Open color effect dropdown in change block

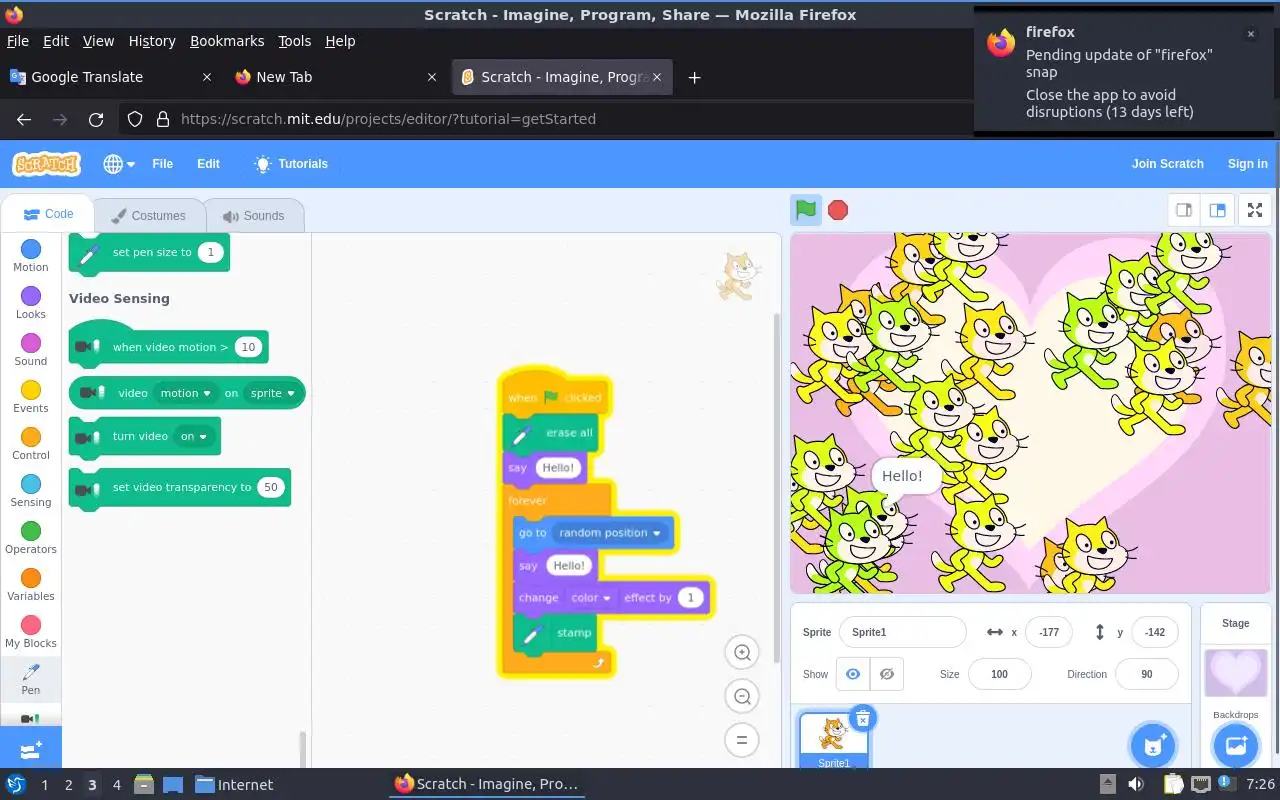click(591, 598)
